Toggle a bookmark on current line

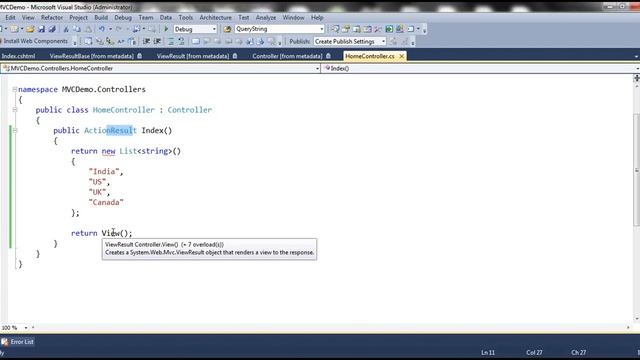(x=196, y=41)
